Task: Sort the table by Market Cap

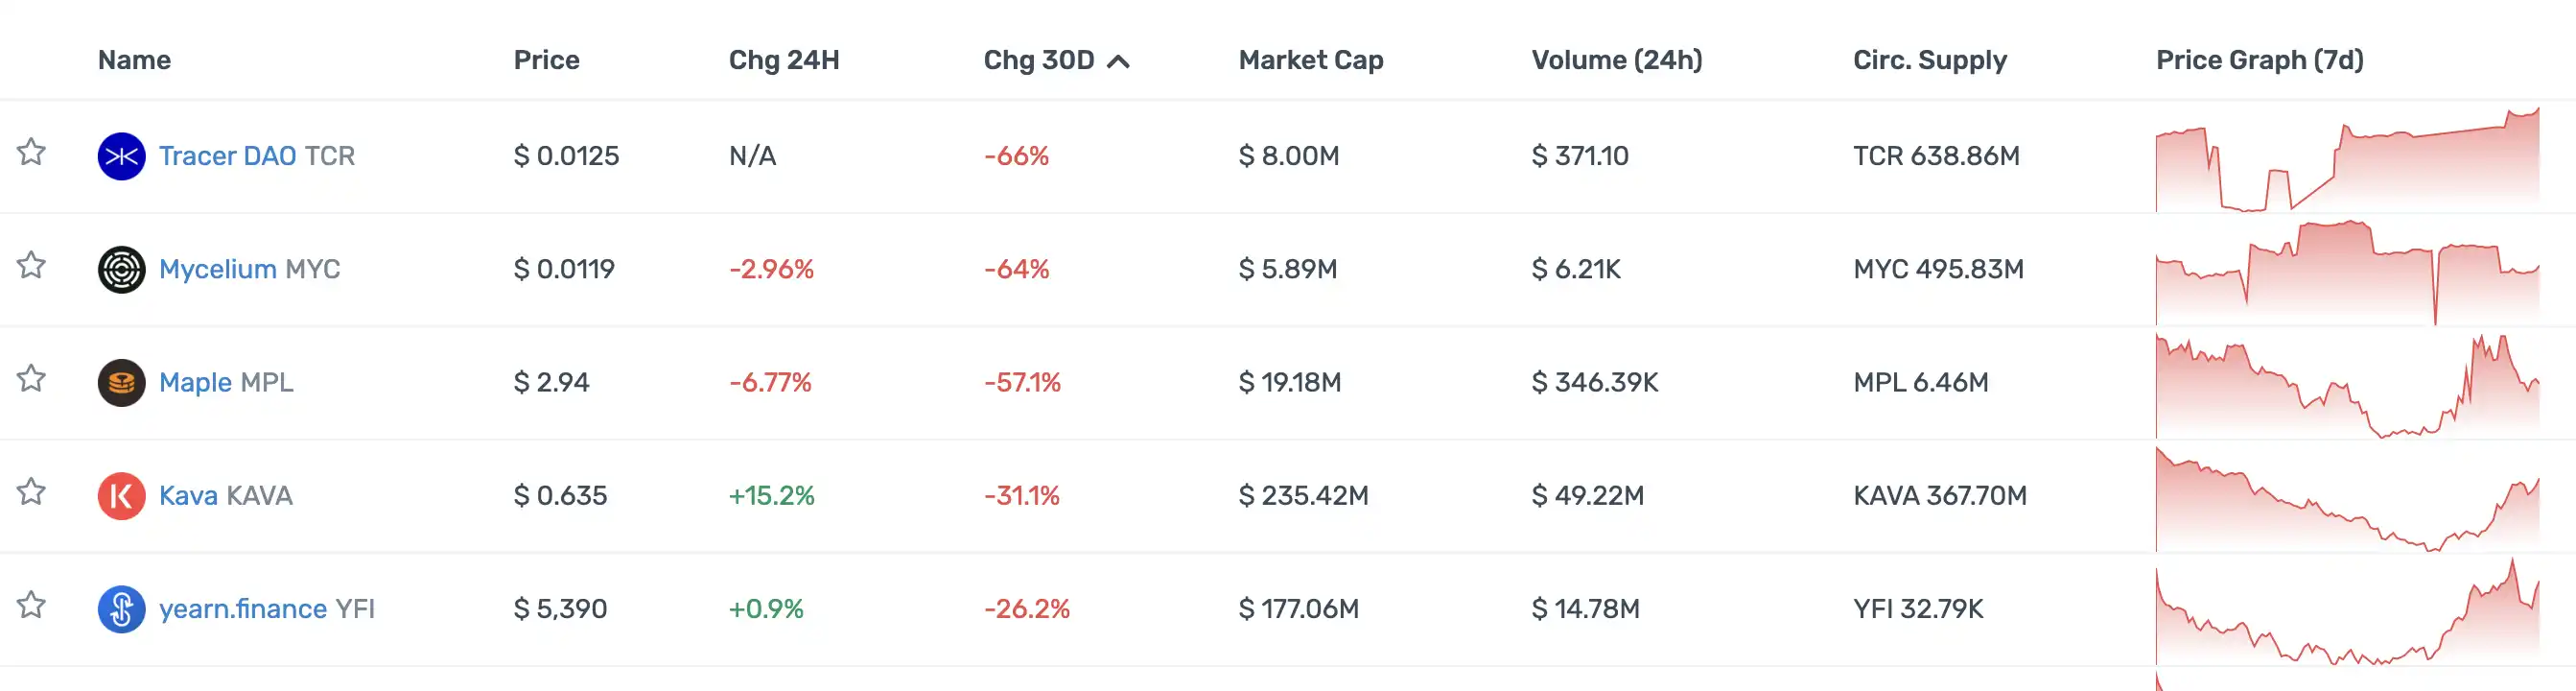Action: (1310, 60)
